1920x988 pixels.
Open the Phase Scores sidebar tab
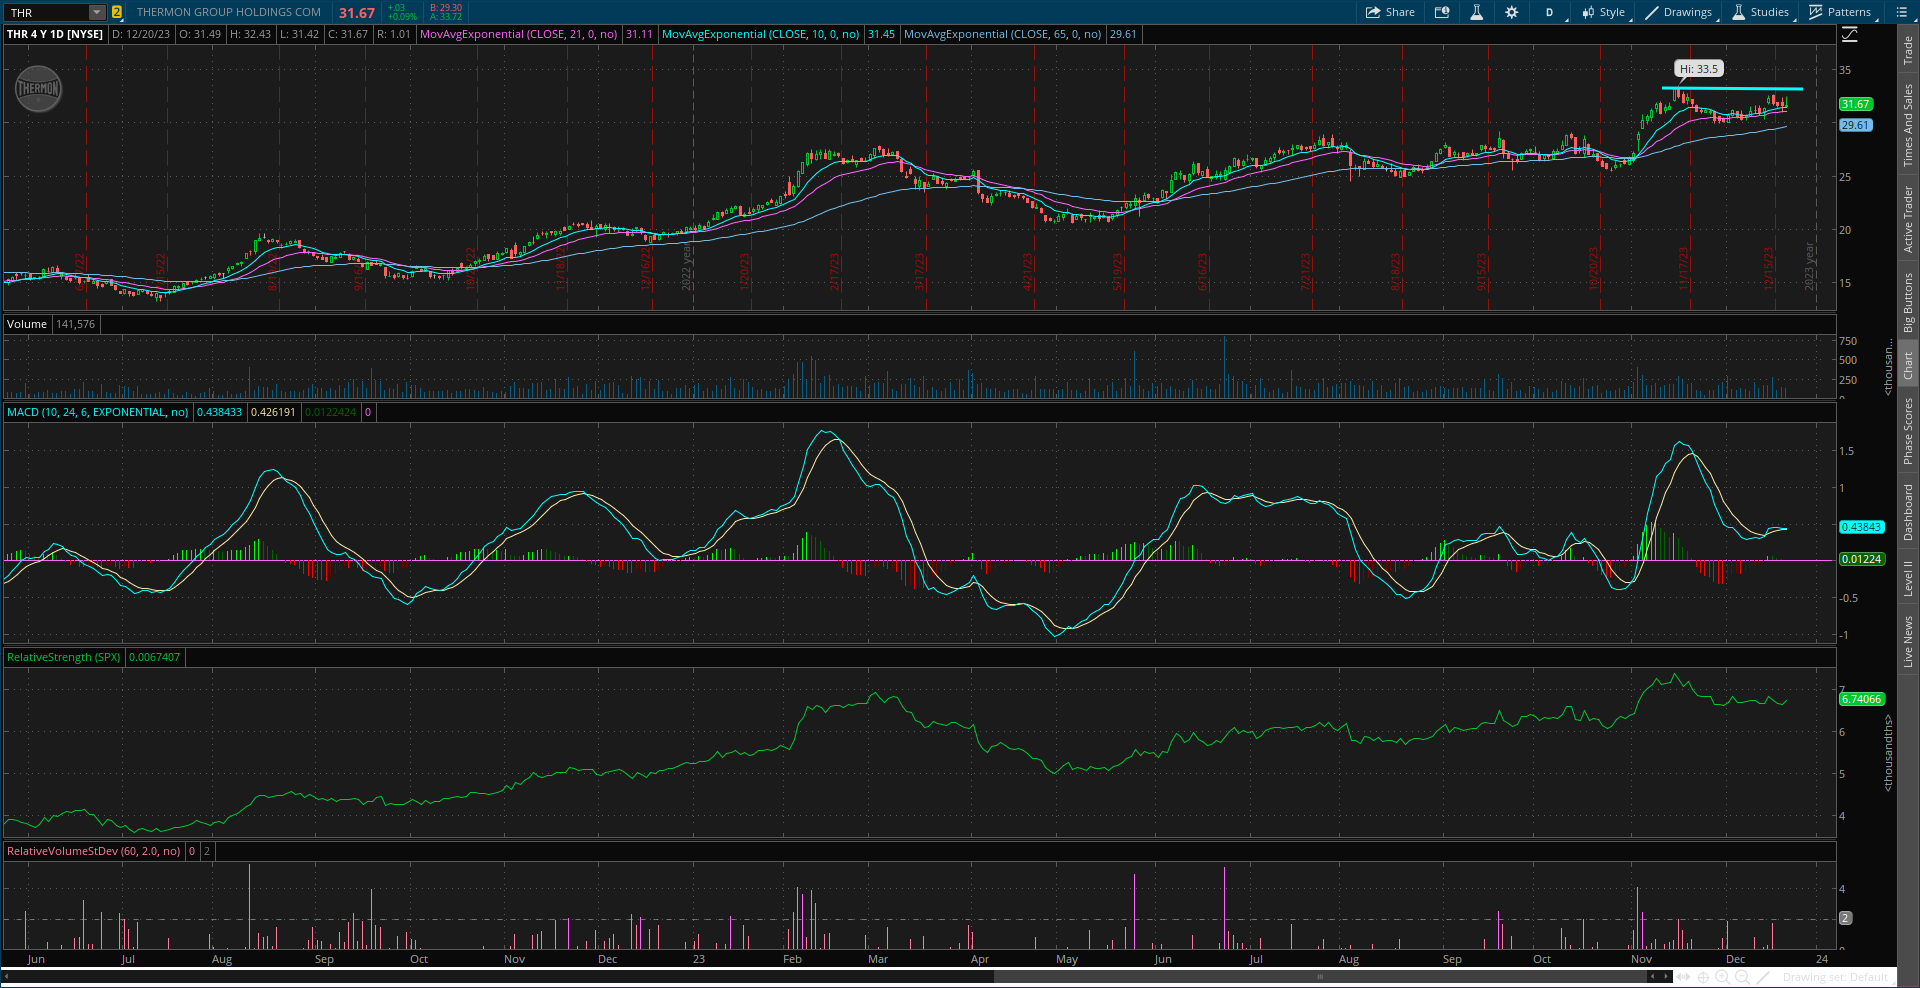point(1908,430)
